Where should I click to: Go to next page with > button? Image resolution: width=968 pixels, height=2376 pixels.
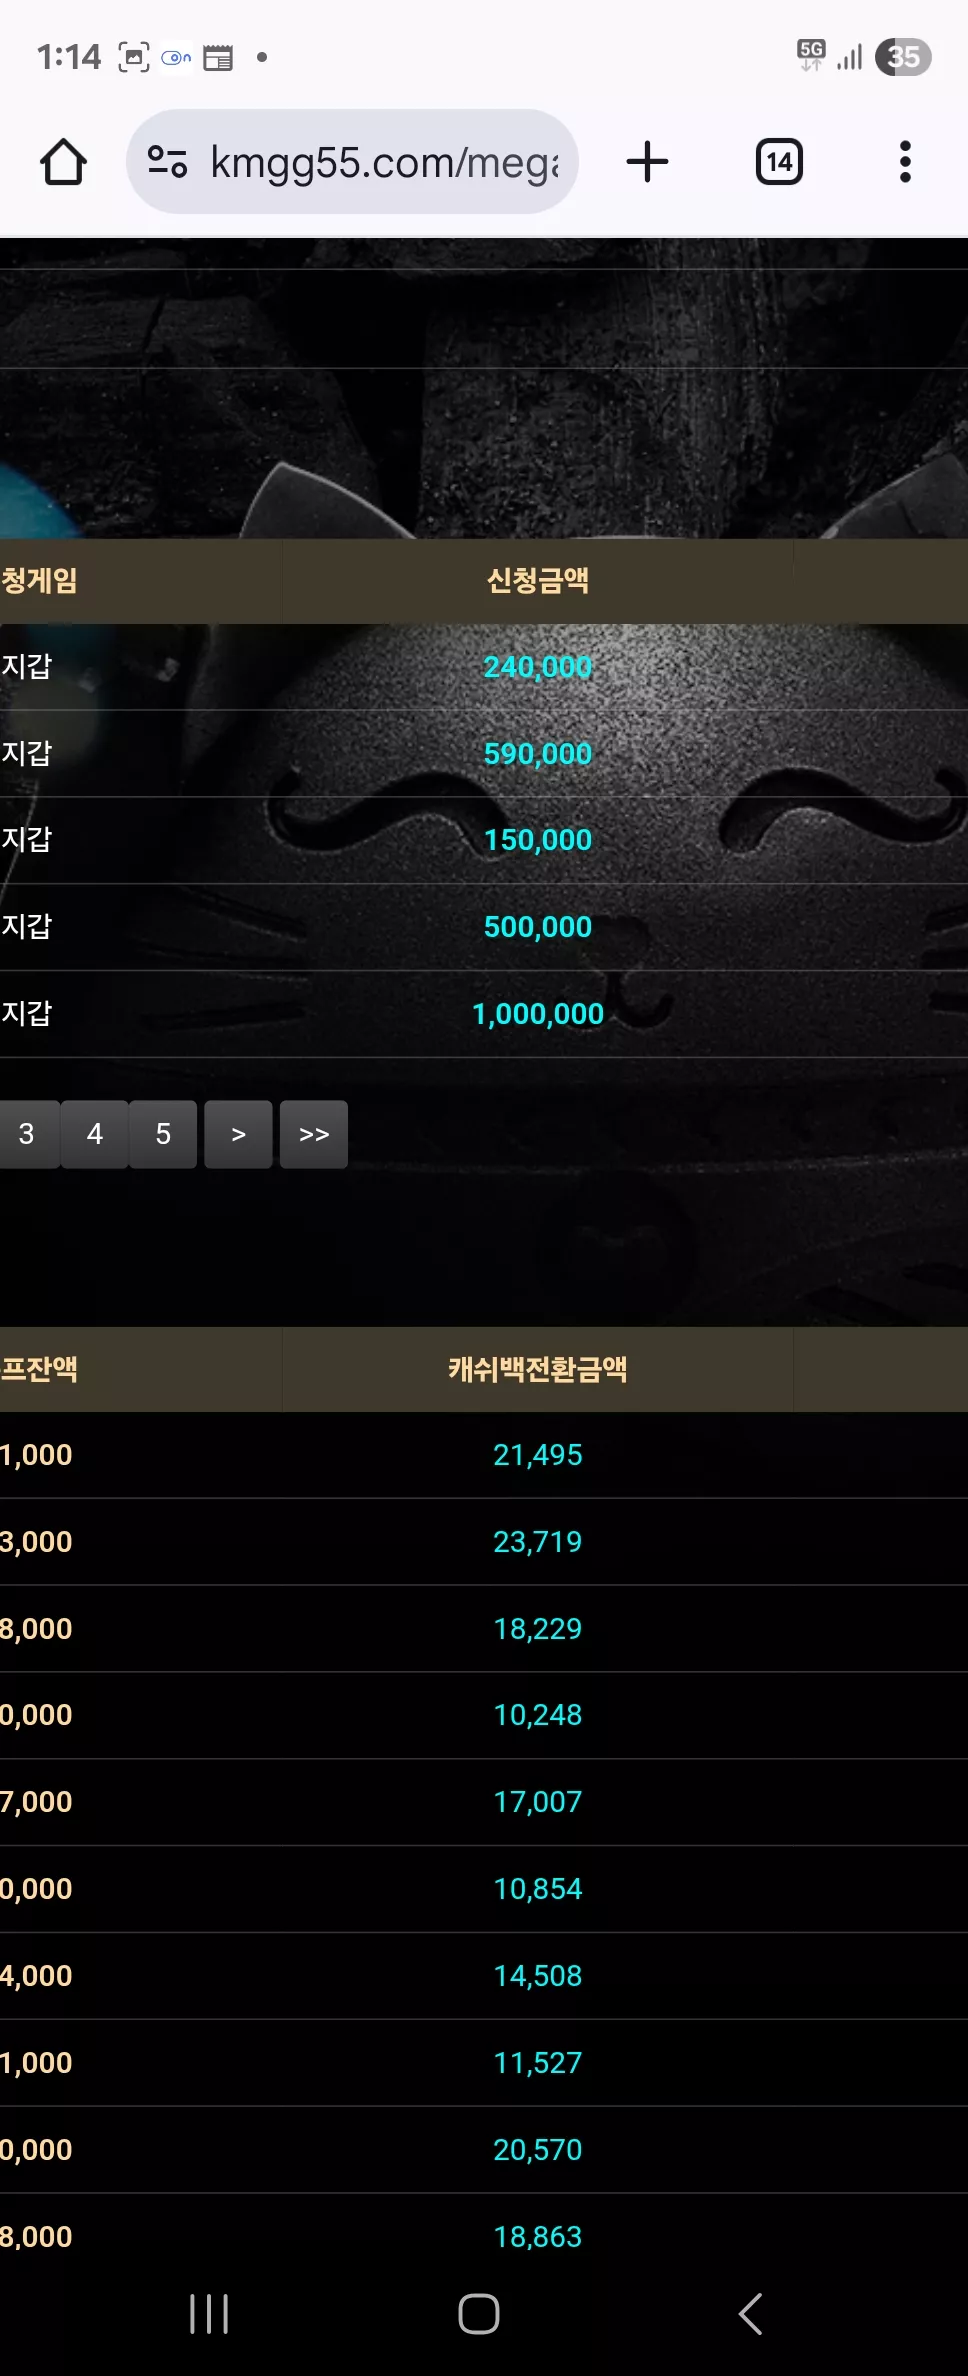pos(238,1134)
